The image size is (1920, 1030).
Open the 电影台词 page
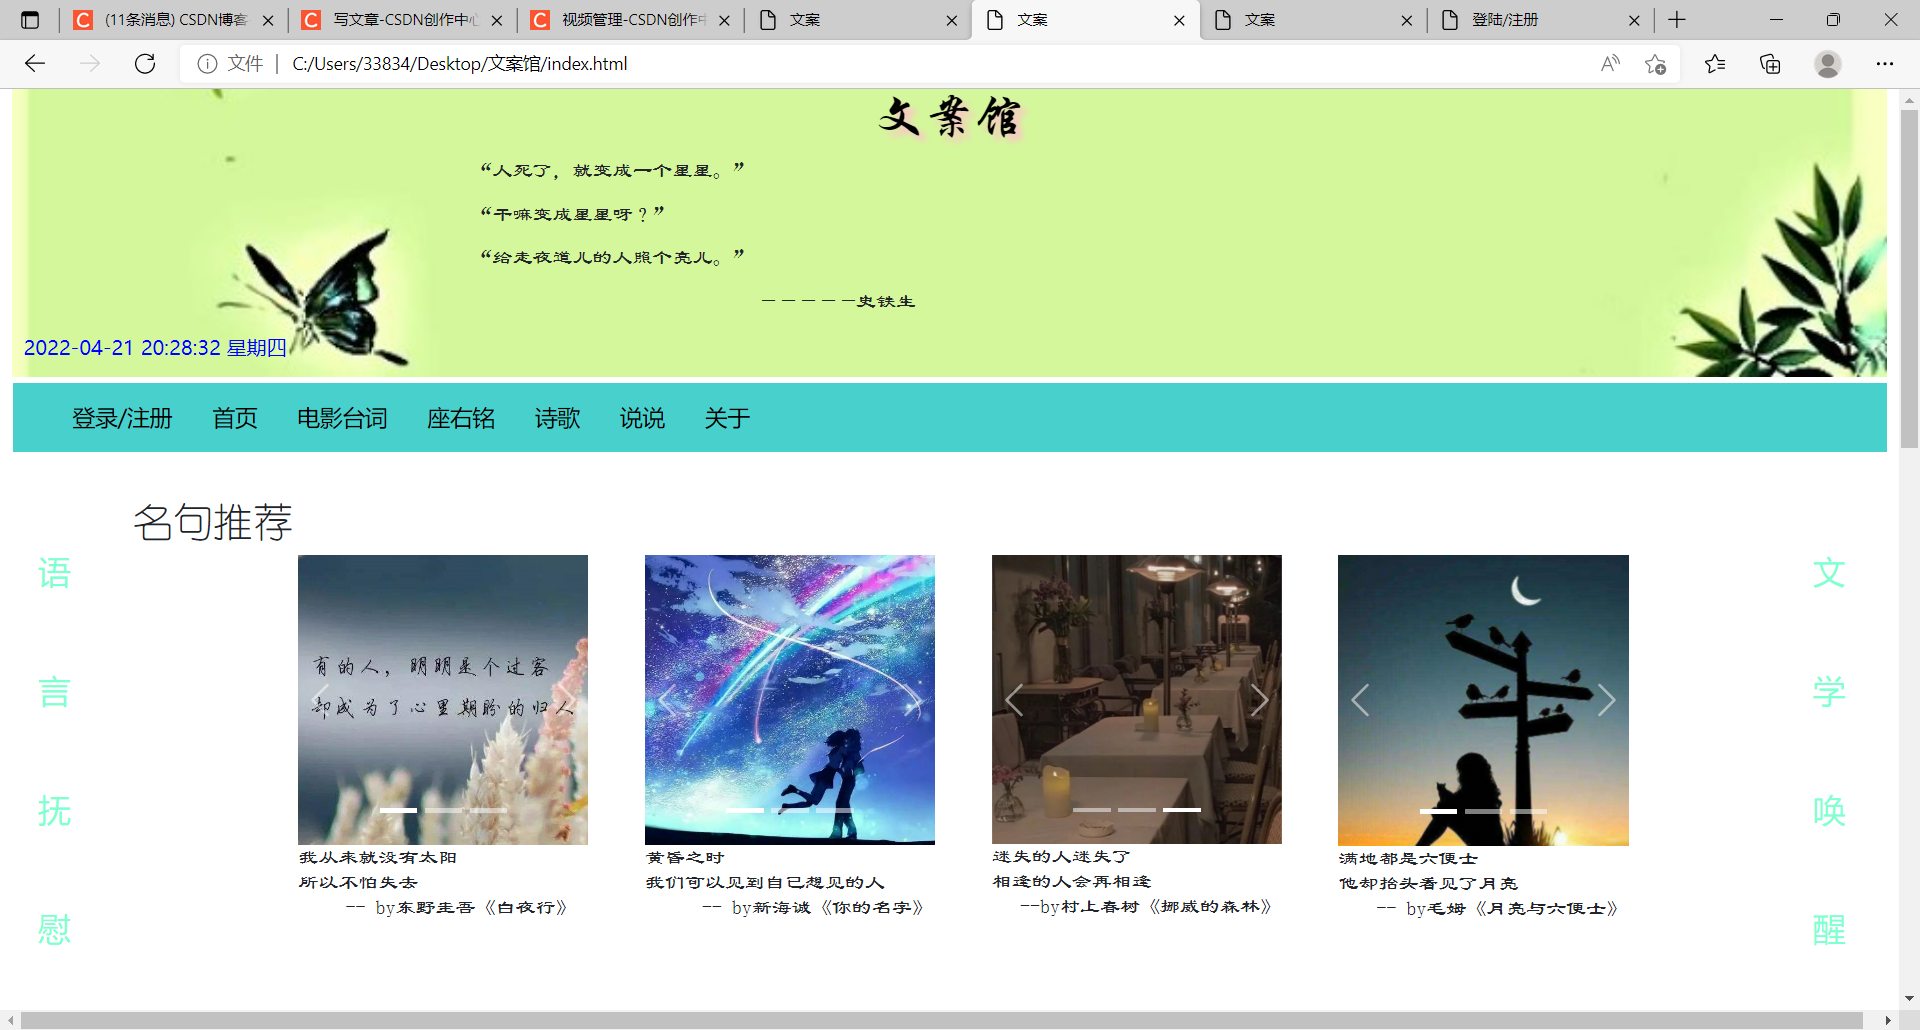(342, 418)
